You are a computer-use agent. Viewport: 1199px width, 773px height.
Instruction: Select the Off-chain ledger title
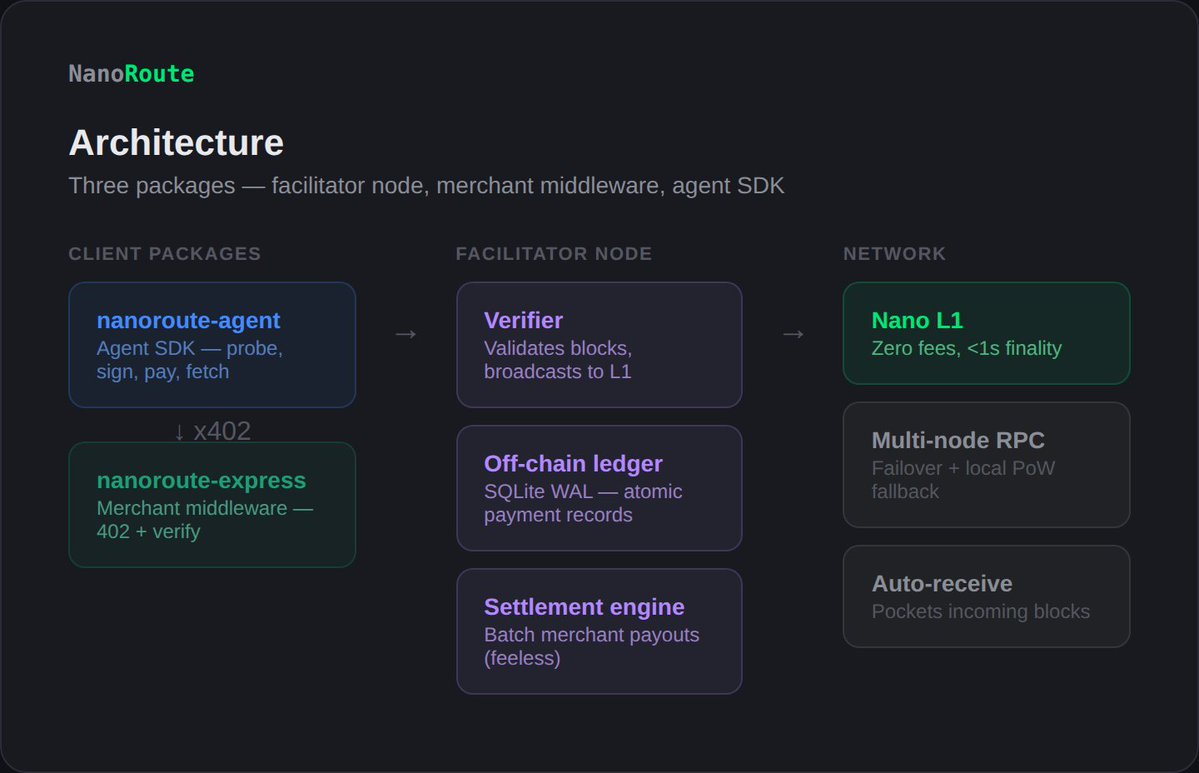[x=573, y=464]
